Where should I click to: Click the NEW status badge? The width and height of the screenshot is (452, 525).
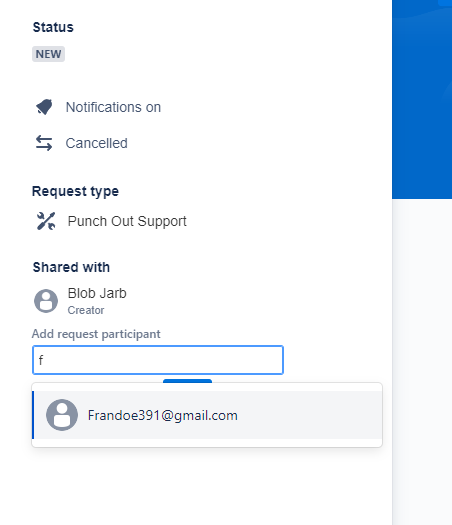(x=48, y=54)
